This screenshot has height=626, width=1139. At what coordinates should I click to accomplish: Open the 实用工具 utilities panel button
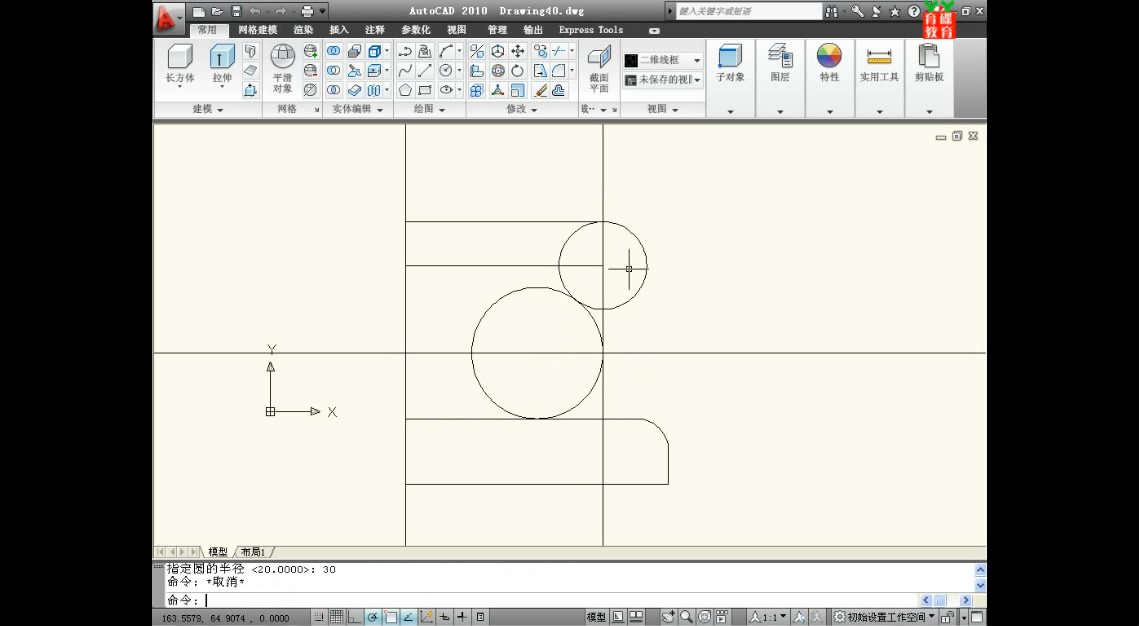[x=879, y=64]
